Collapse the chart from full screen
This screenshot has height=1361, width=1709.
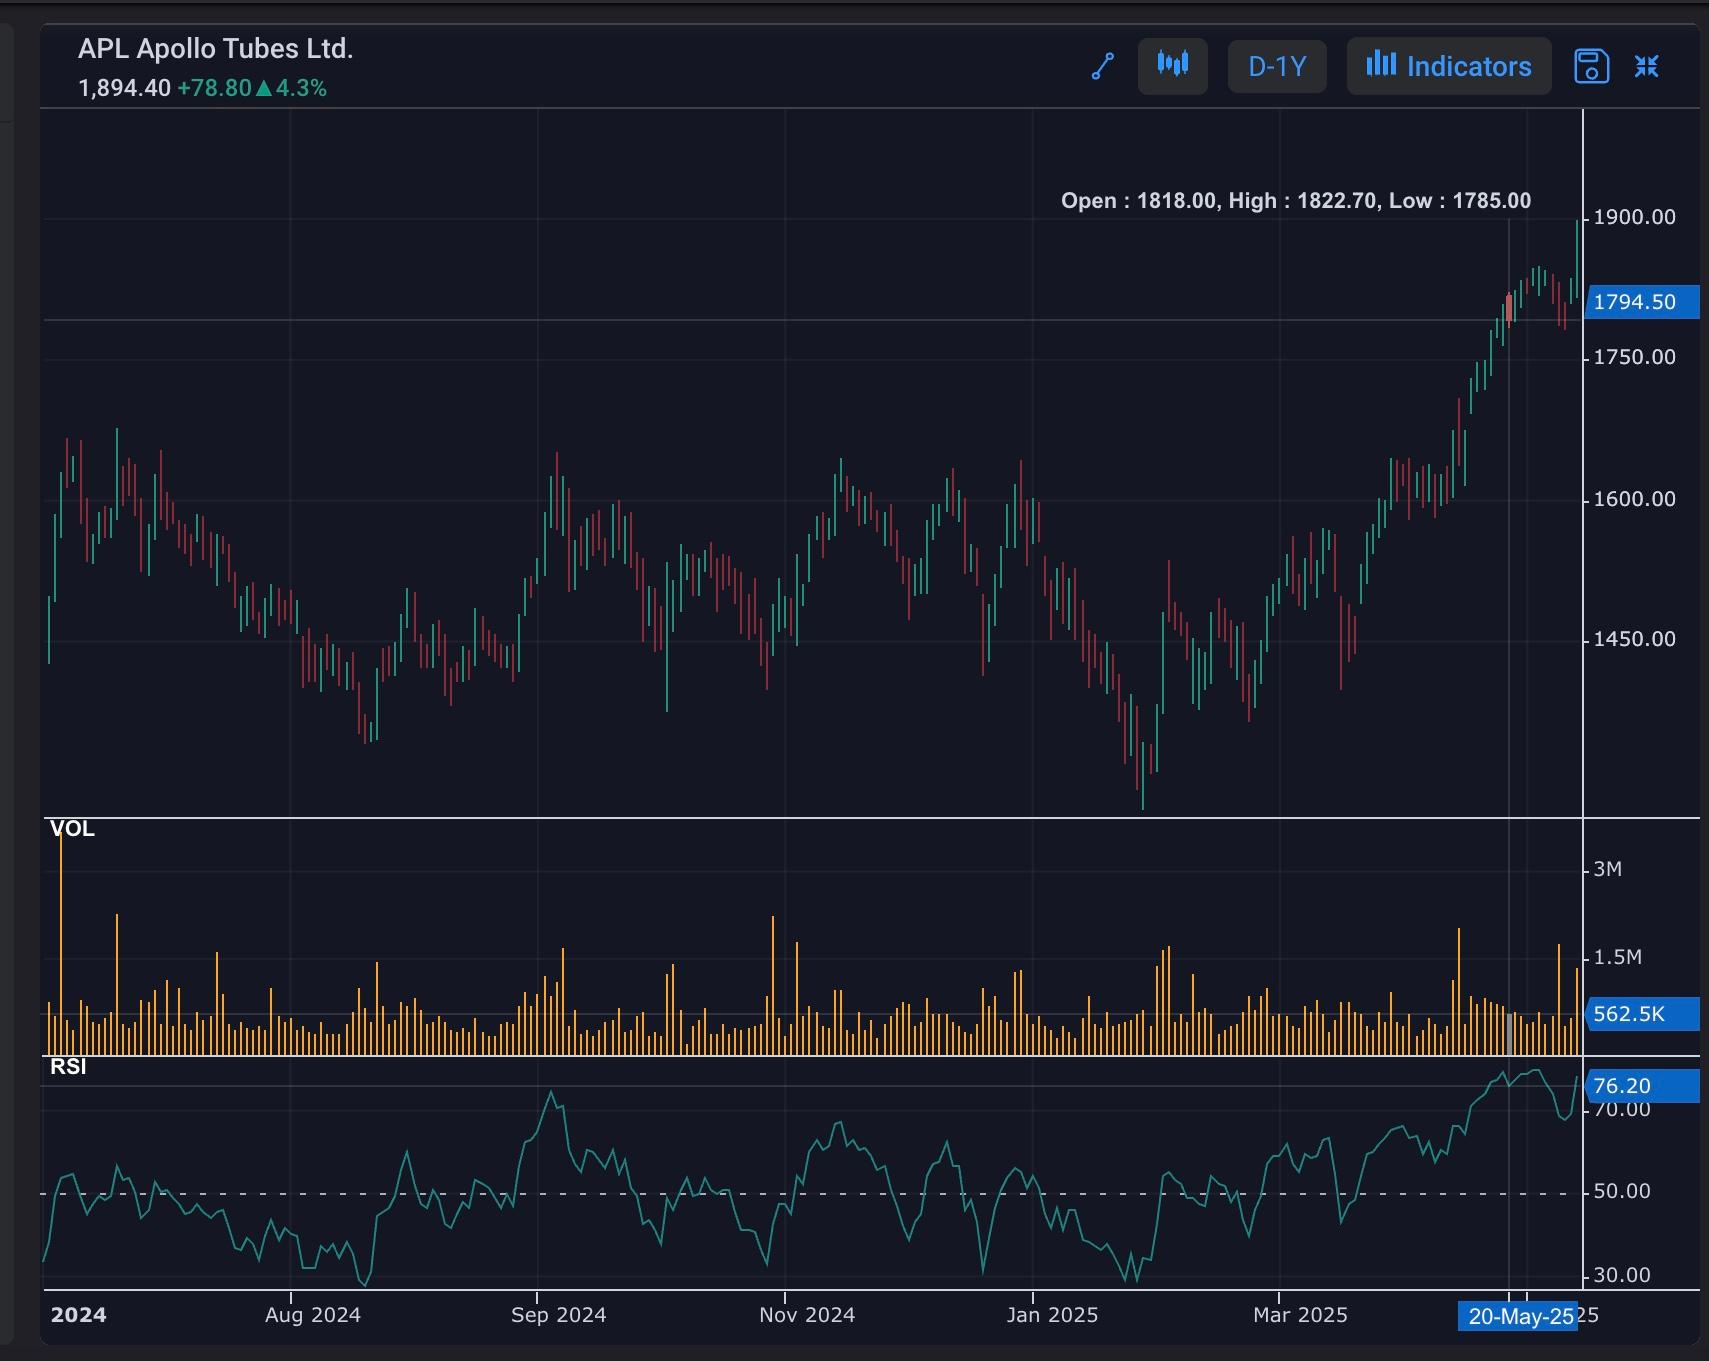(x=1647, y=66)
